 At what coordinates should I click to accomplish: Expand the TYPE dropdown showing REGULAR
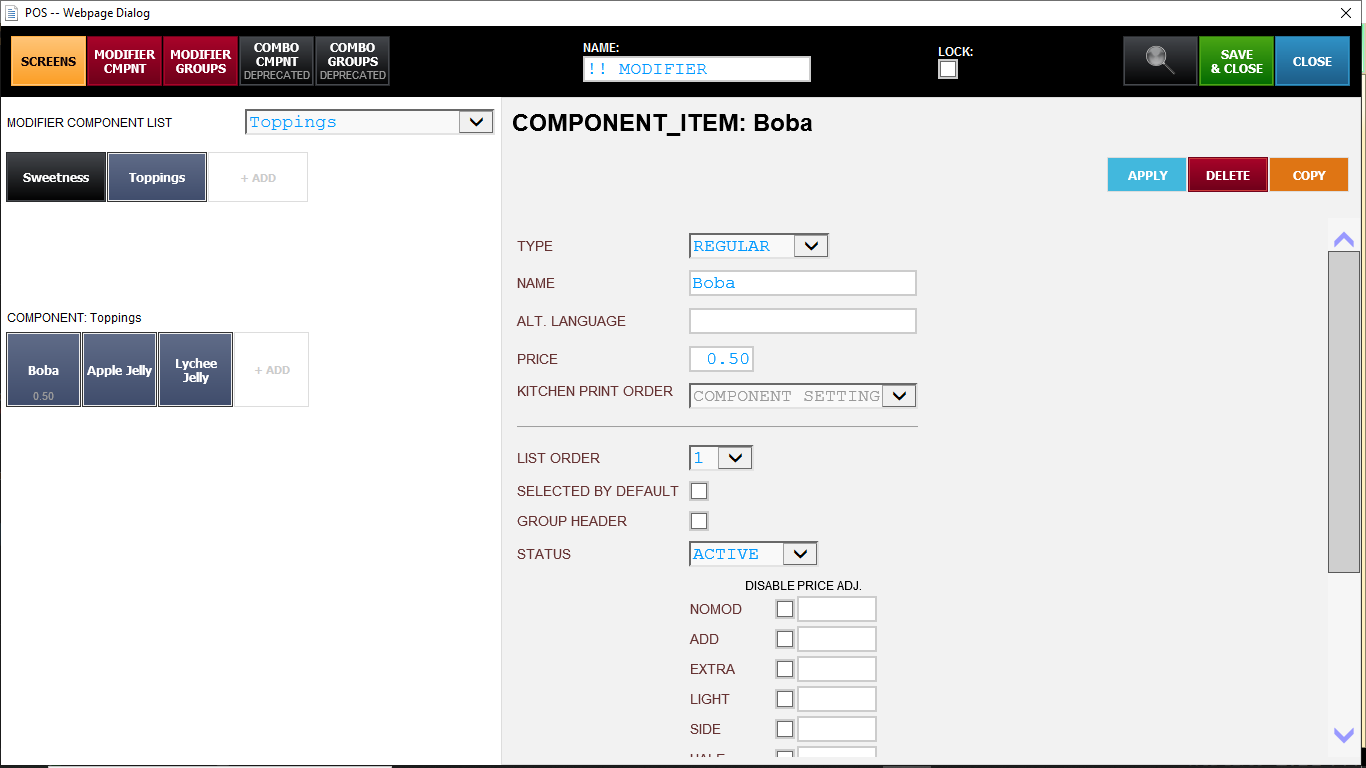click(x=810, y=246)
